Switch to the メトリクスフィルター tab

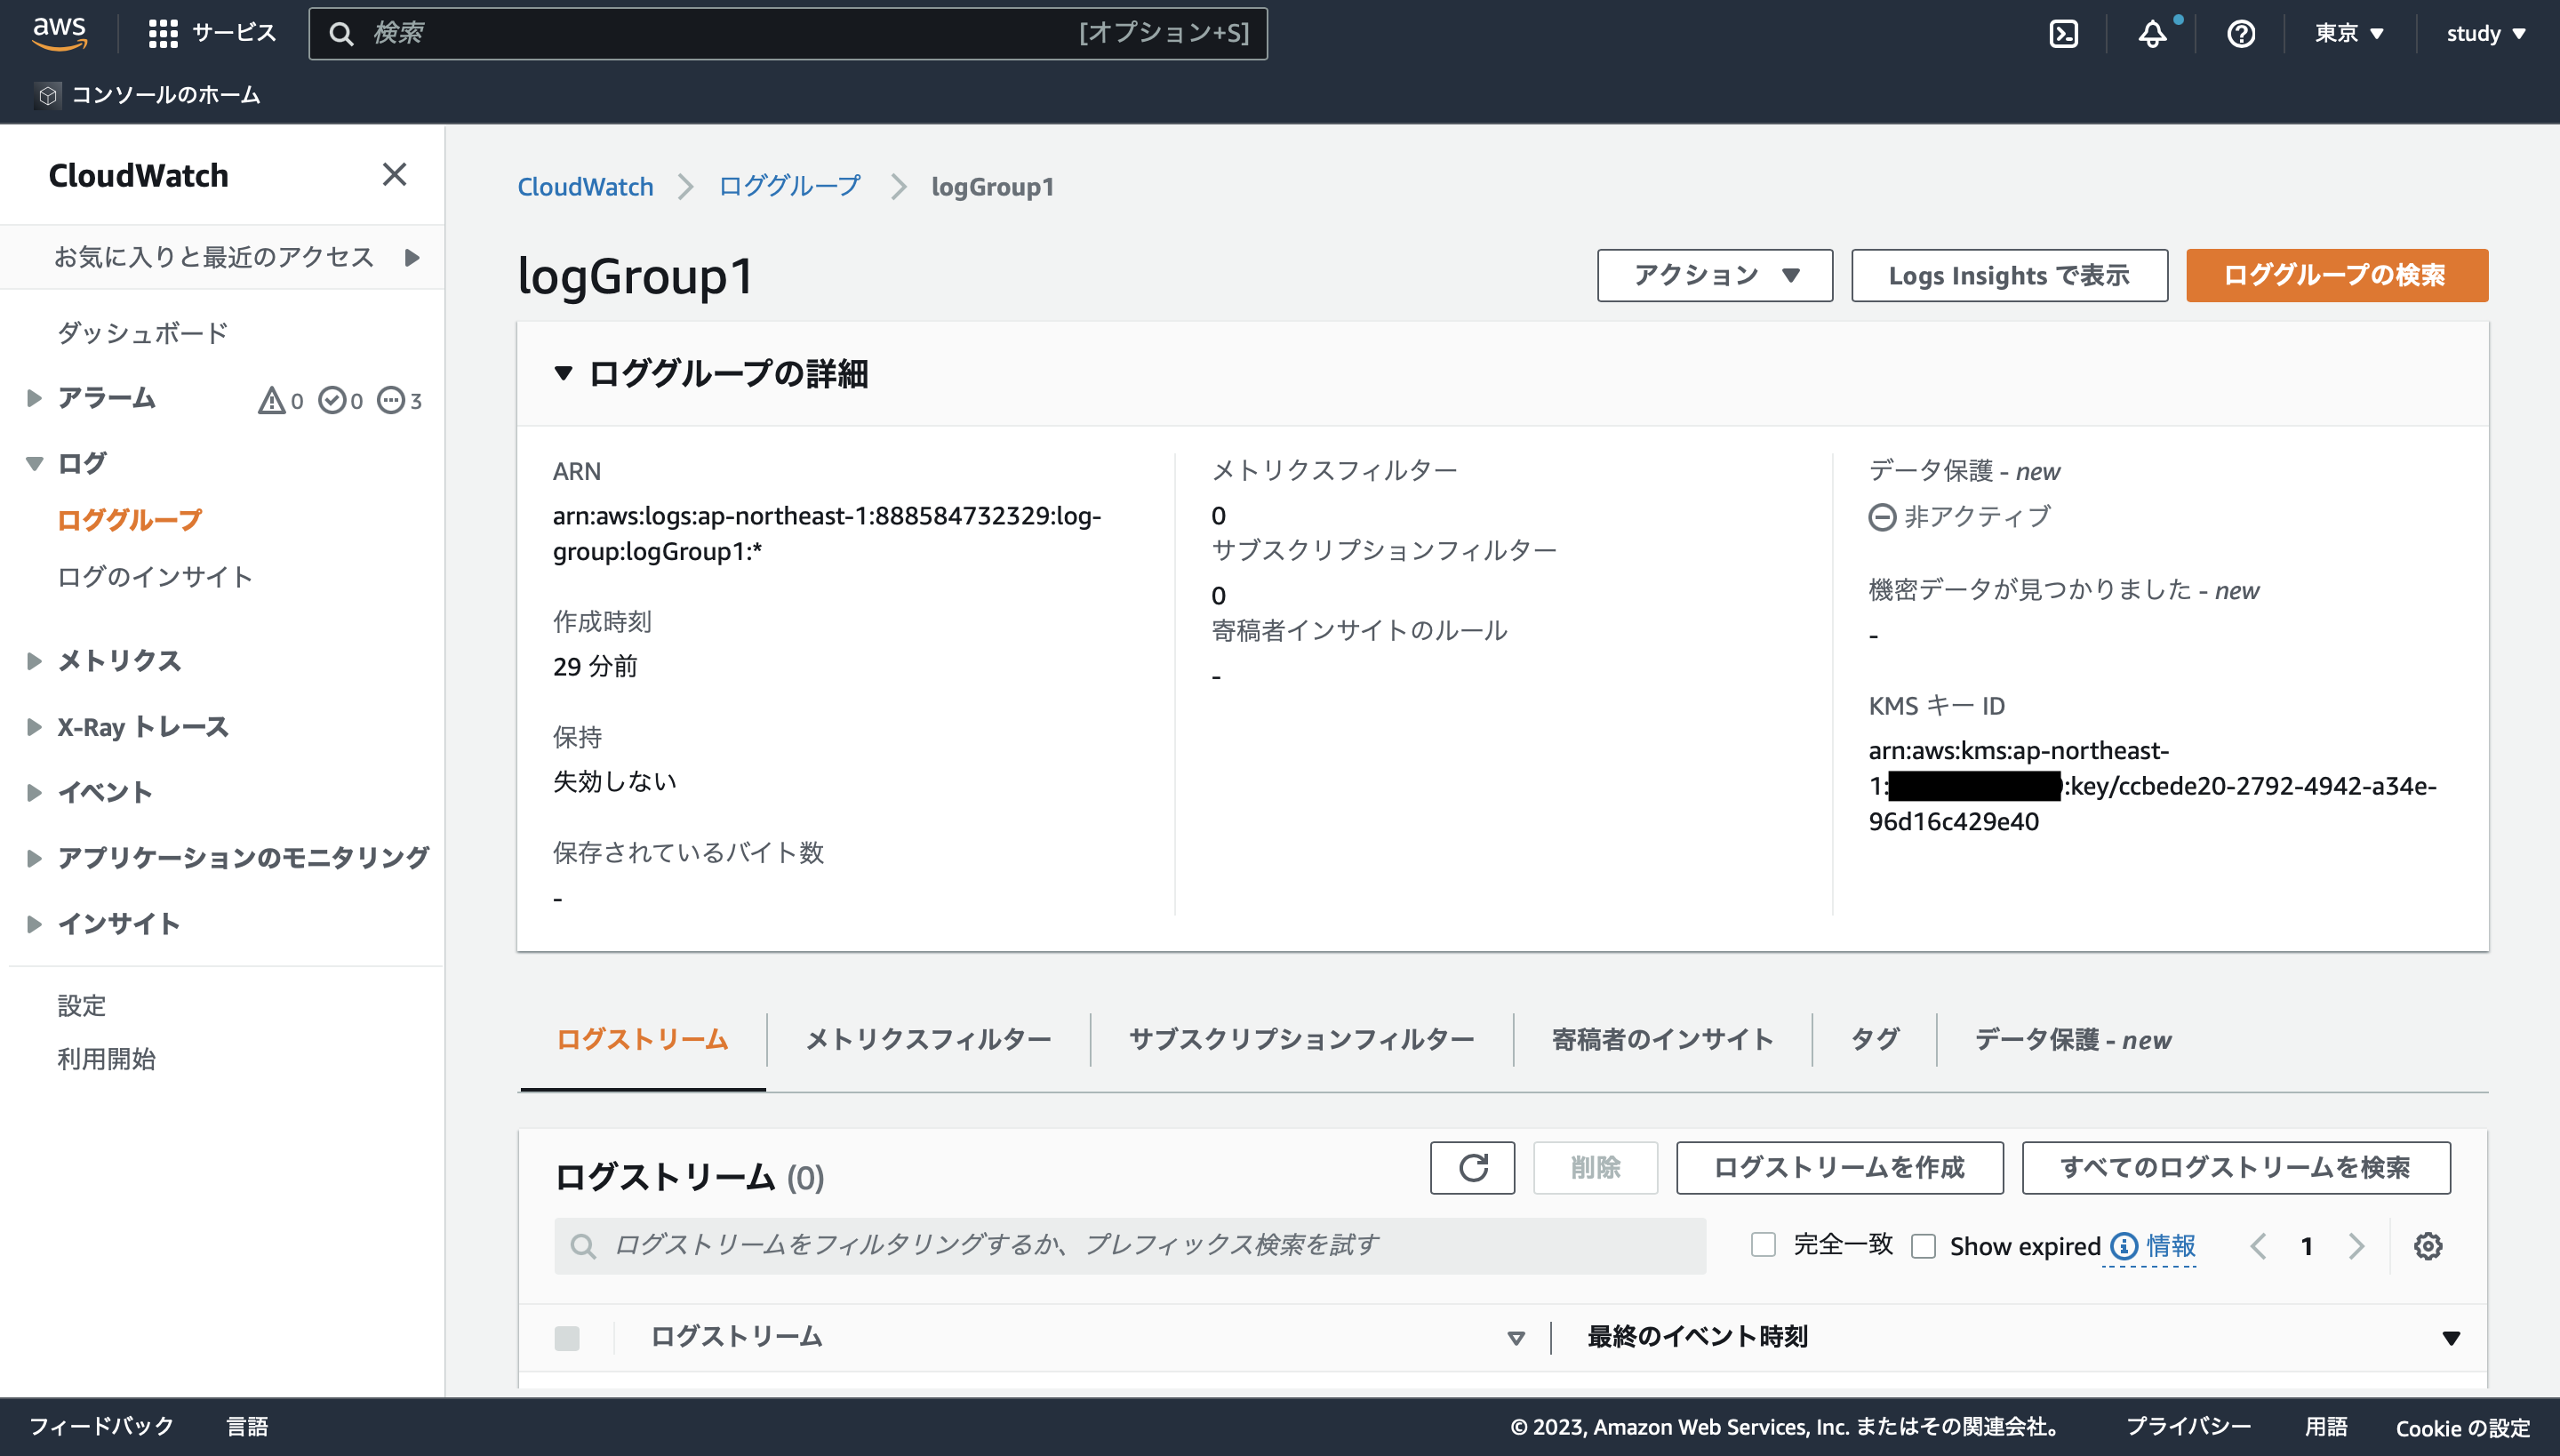928,1039
